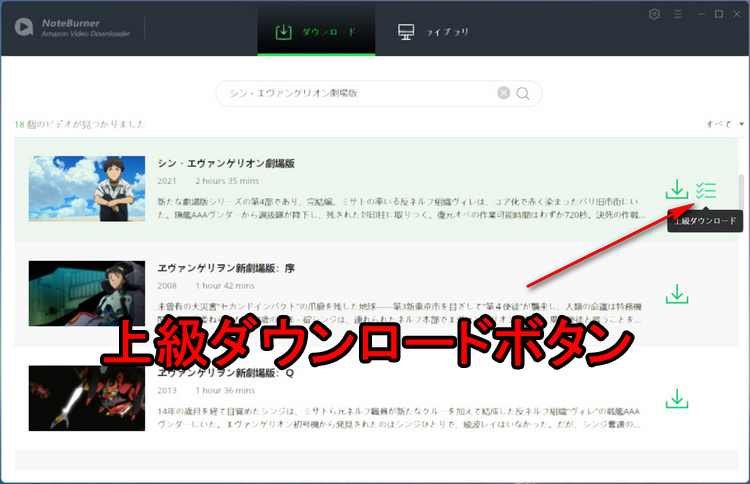This screenshot has height=484, width=750.
Task: Click the title ヱヴァンゲリヲン新劇場版：序
Action: pos(226,268)
